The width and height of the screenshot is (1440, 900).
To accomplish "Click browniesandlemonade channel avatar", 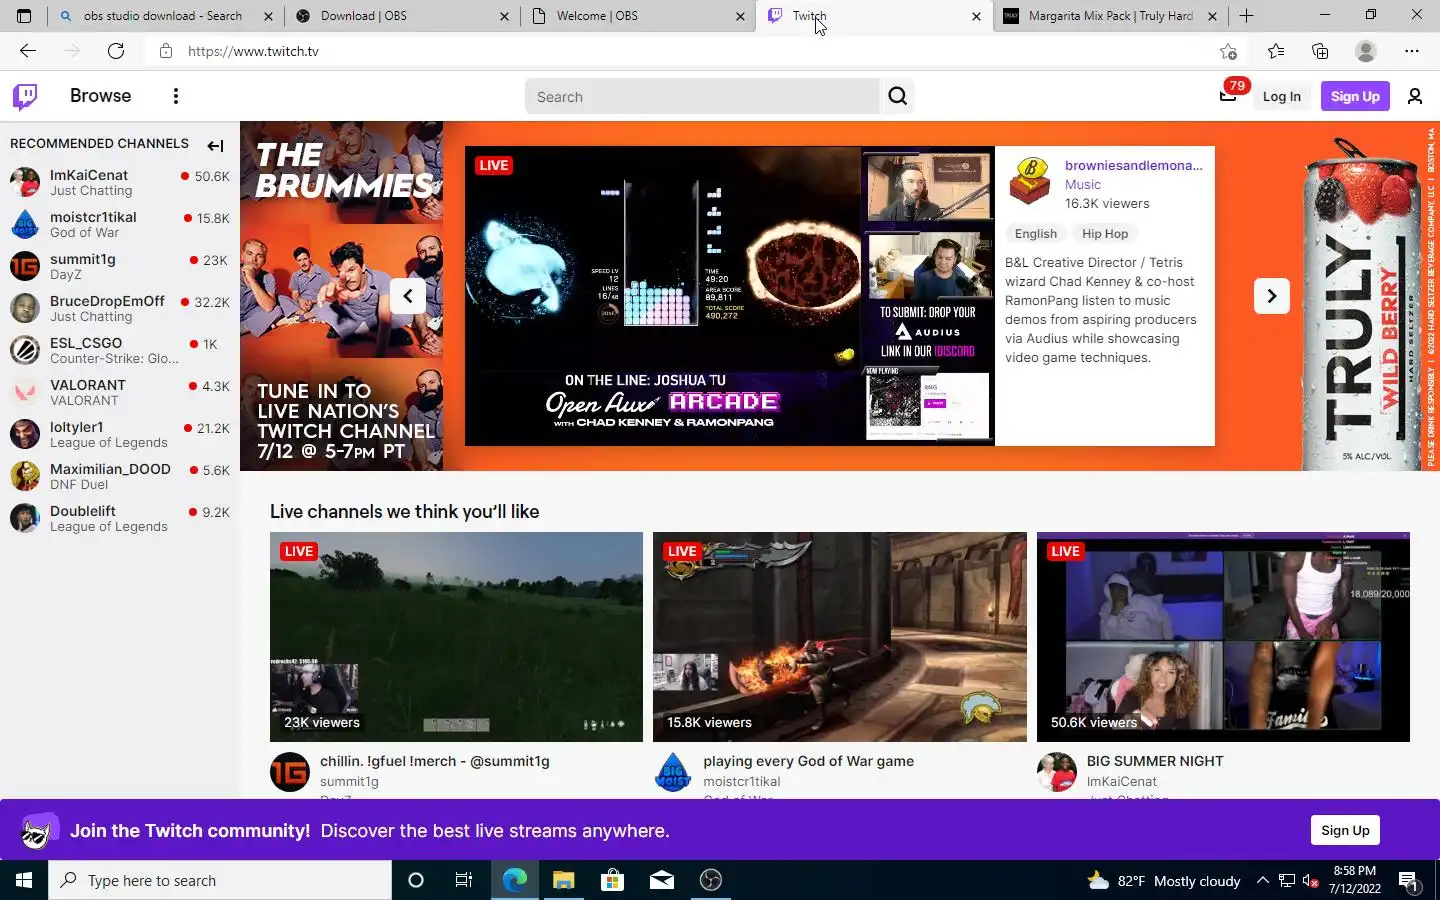I will coord(1030,180).
